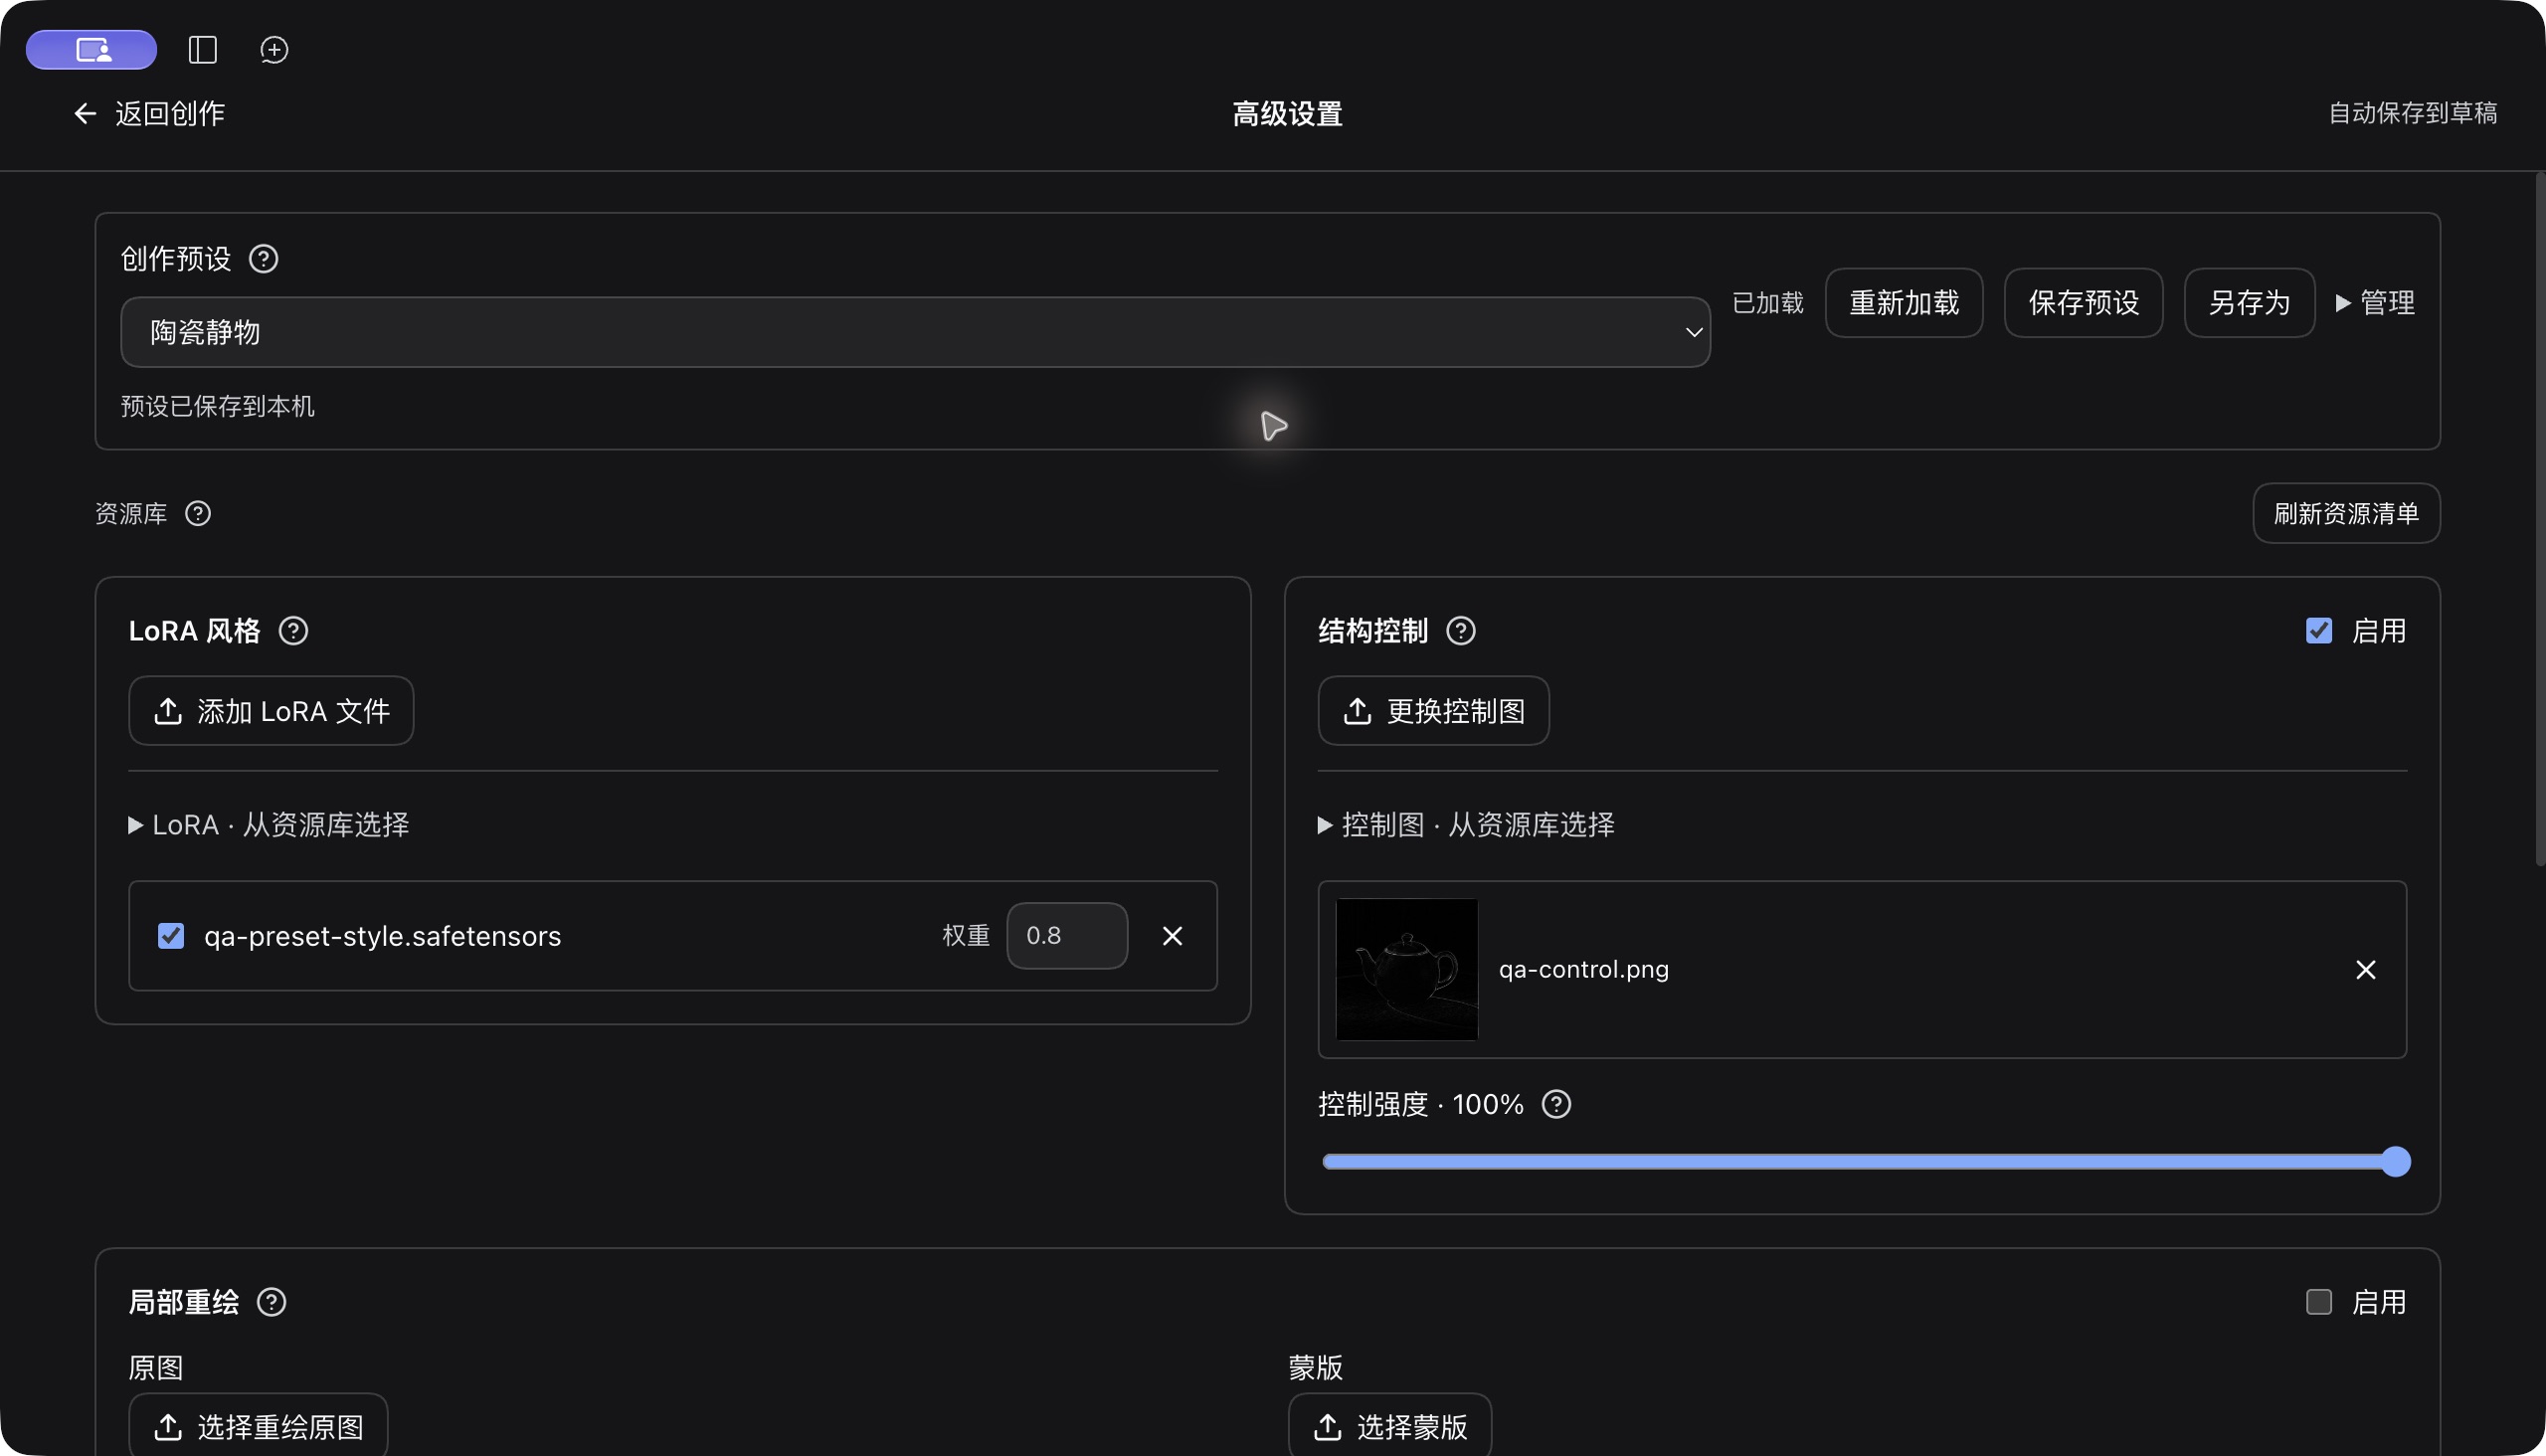The image size is (2546, 1456).
Task: Click 更换控制图 button
Action: [1434, 711]
